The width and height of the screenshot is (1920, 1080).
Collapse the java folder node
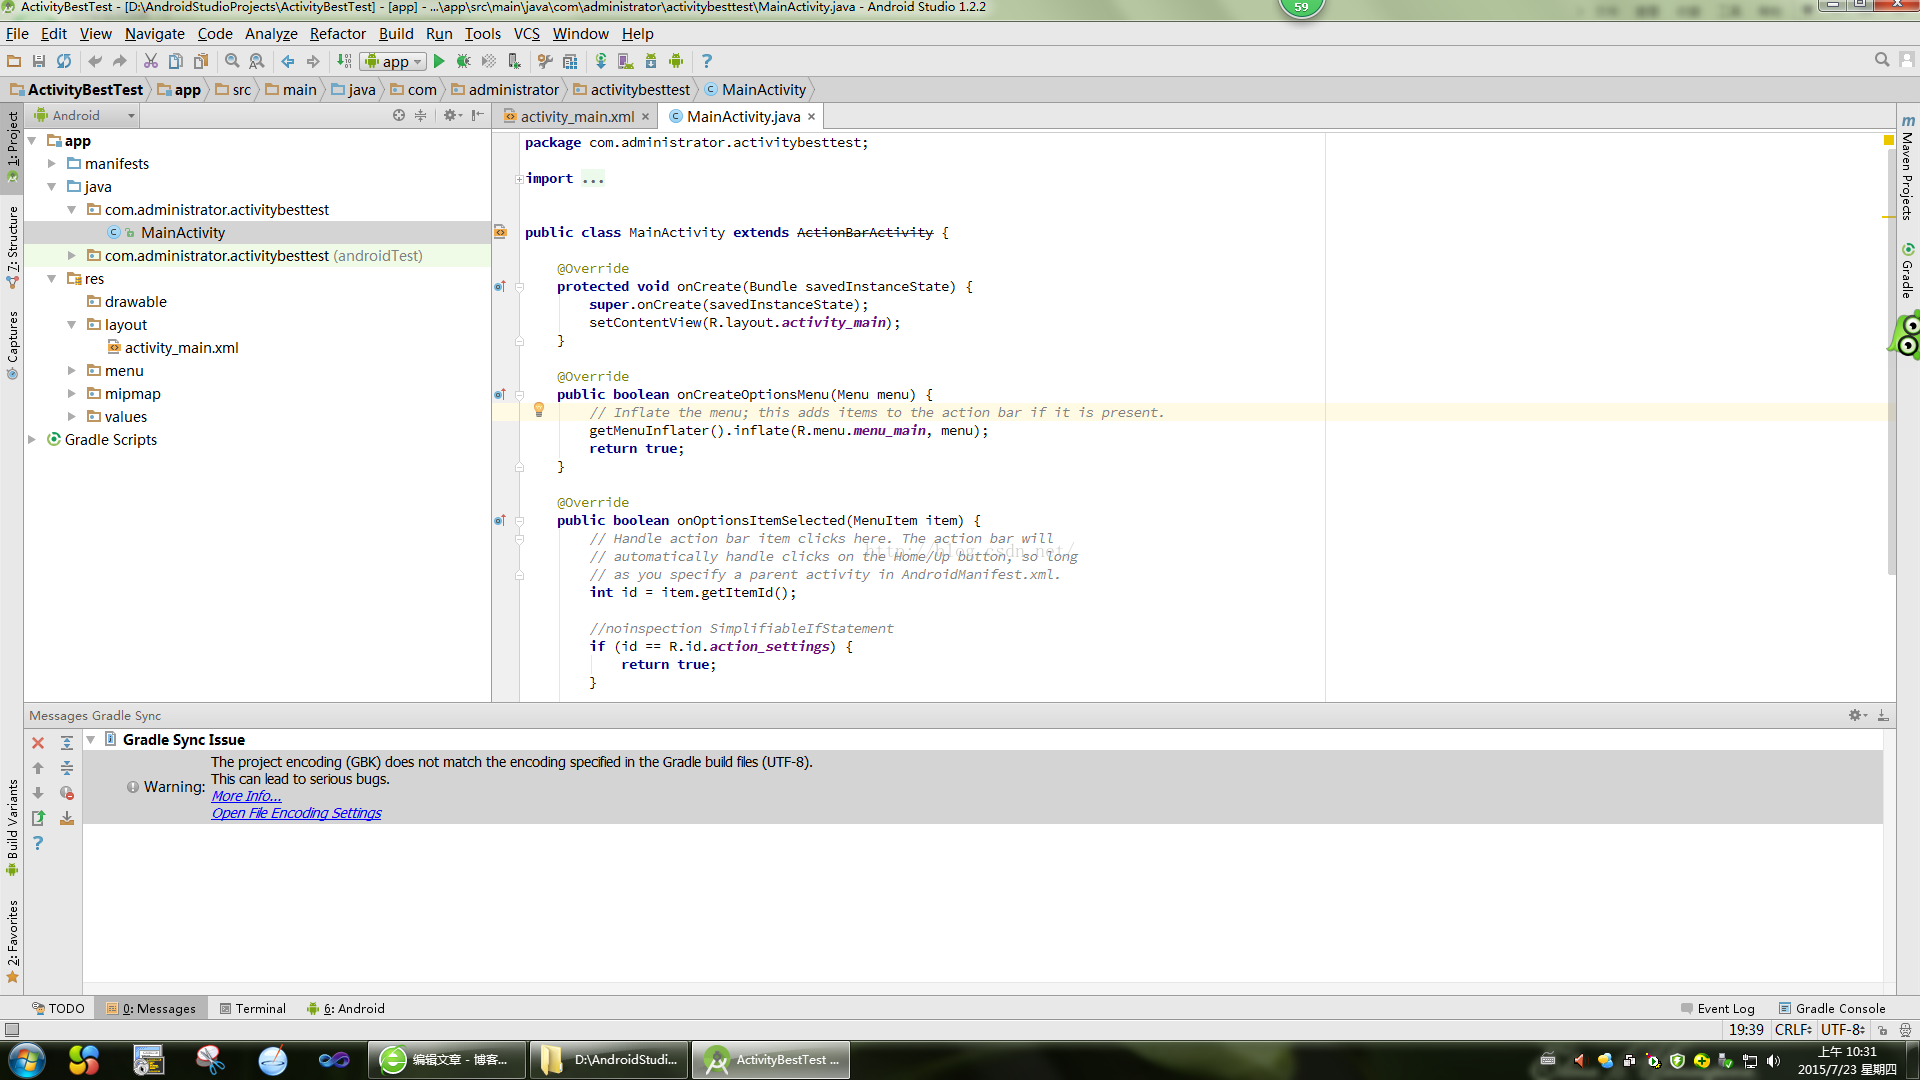point(52,186)
